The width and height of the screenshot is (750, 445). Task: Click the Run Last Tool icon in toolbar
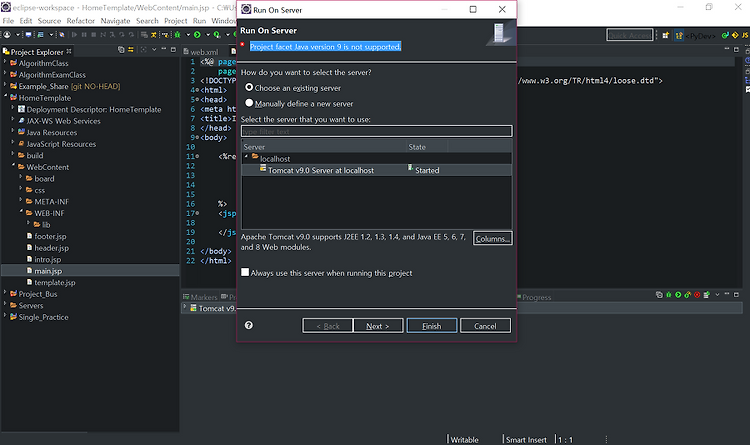pyautogui.click(x=217, y=35)
